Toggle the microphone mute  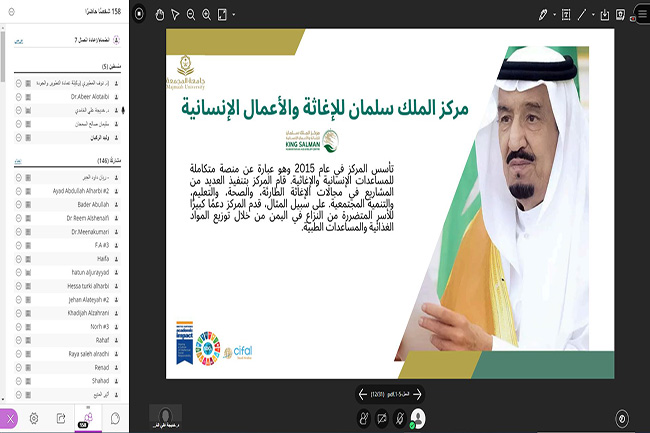coord(400,419)
